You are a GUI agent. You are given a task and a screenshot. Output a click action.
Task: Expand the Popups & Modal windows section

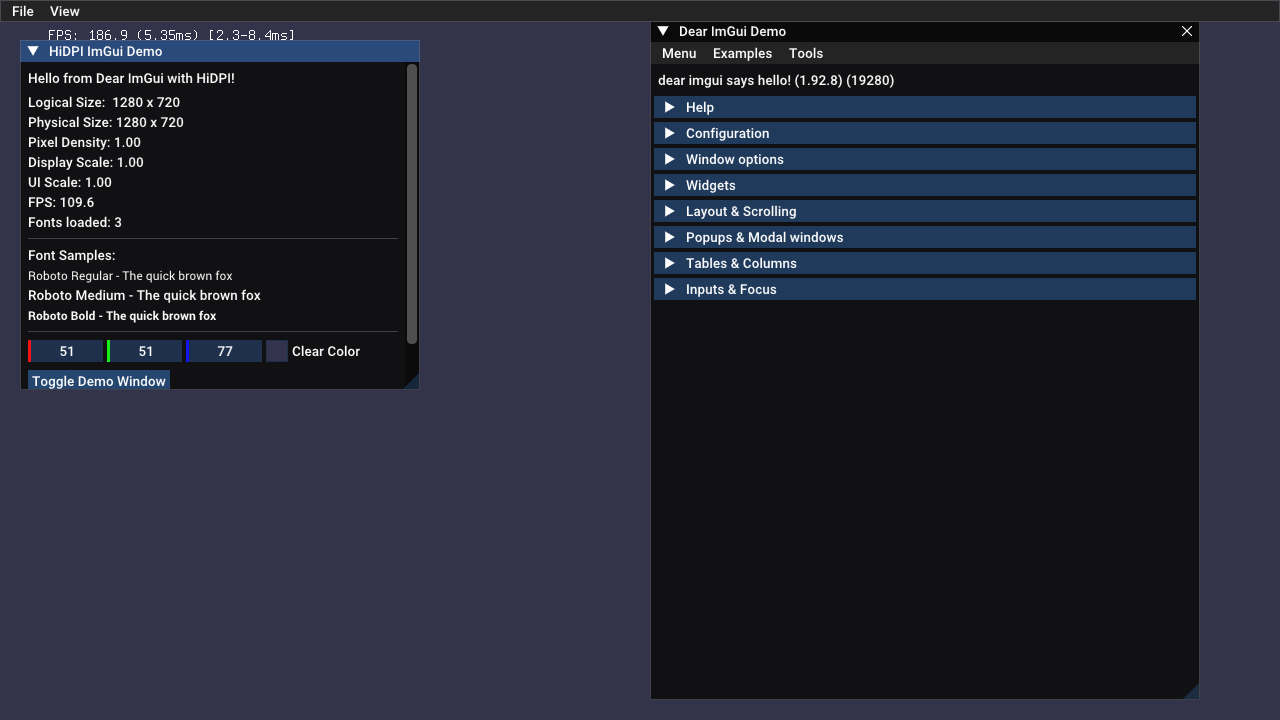click(x=925, y=237)
